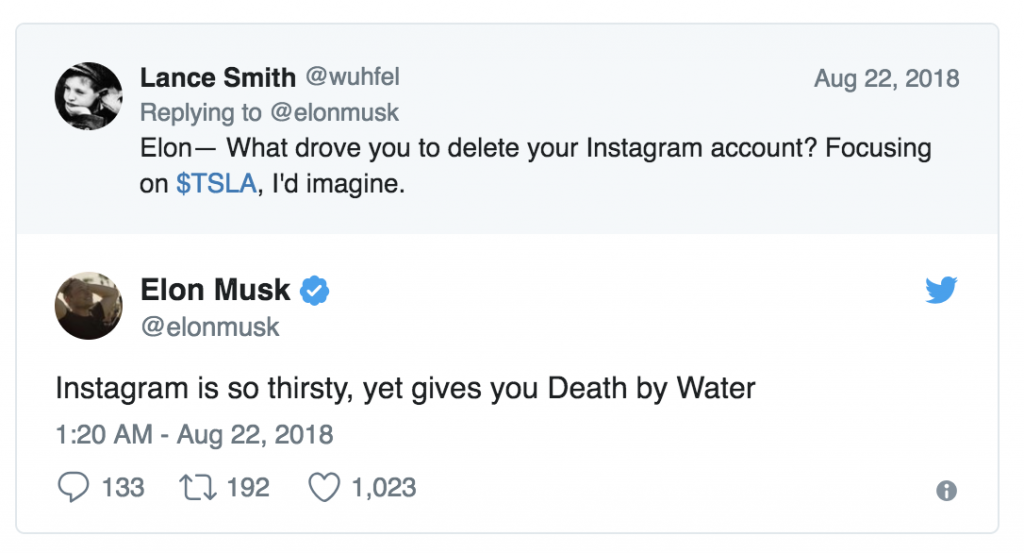Click the Twitter bird logo icon
The width and height of the screenshot is (1024, 553).
[941, 290]
